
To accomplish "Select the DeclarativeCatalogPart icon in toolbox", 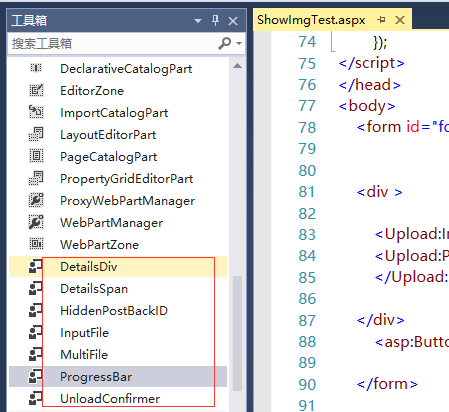I will [36, 68].
